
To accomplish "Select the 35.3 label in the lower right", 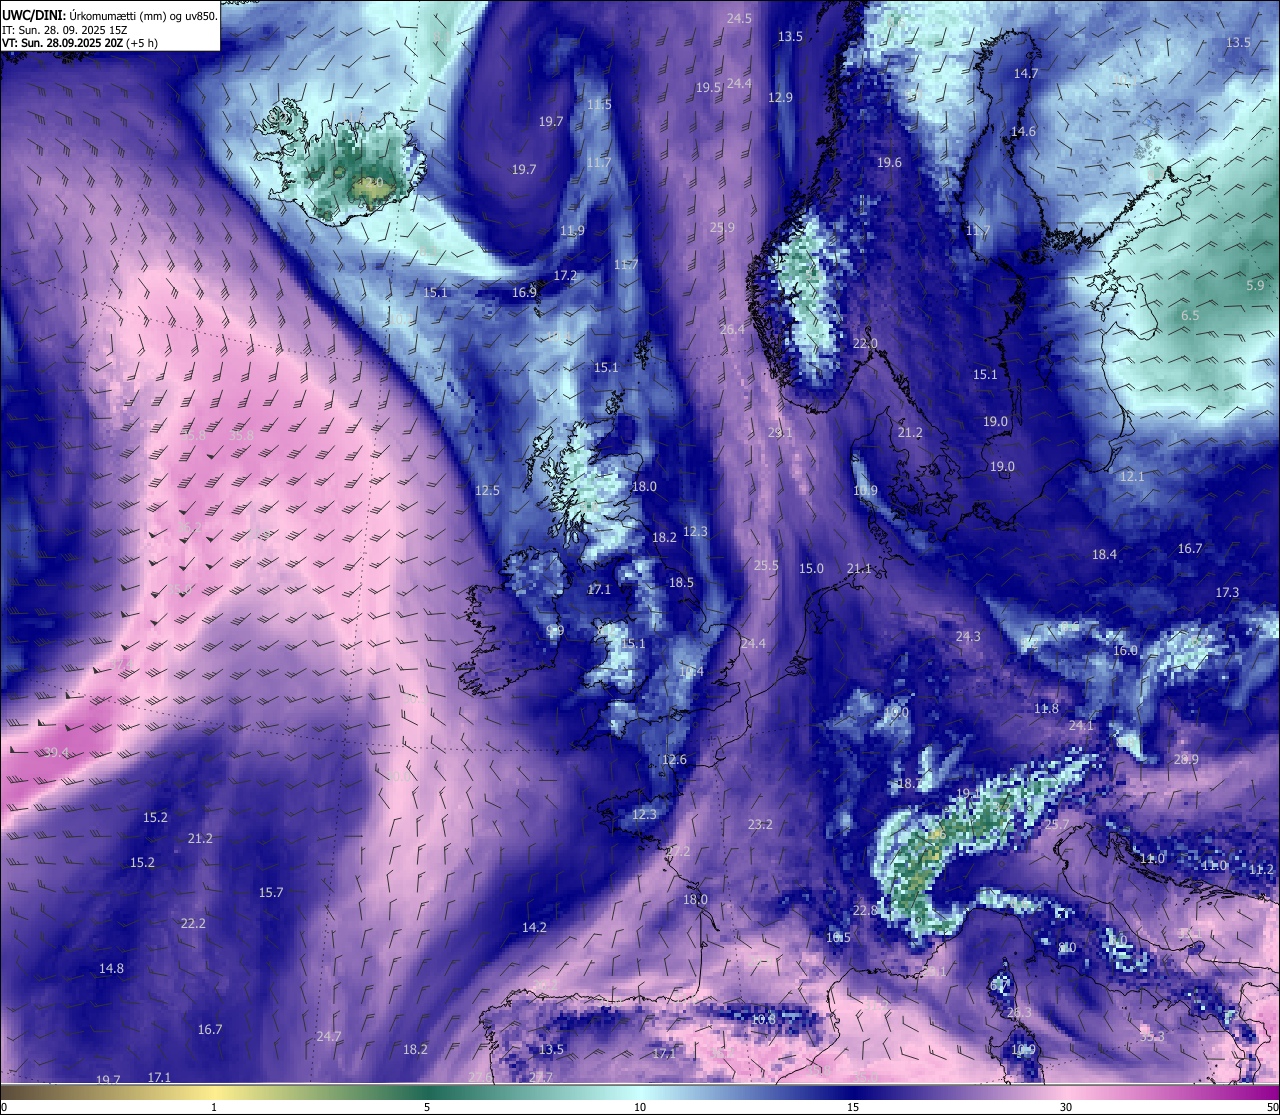I will (x=1152, y=1037).
